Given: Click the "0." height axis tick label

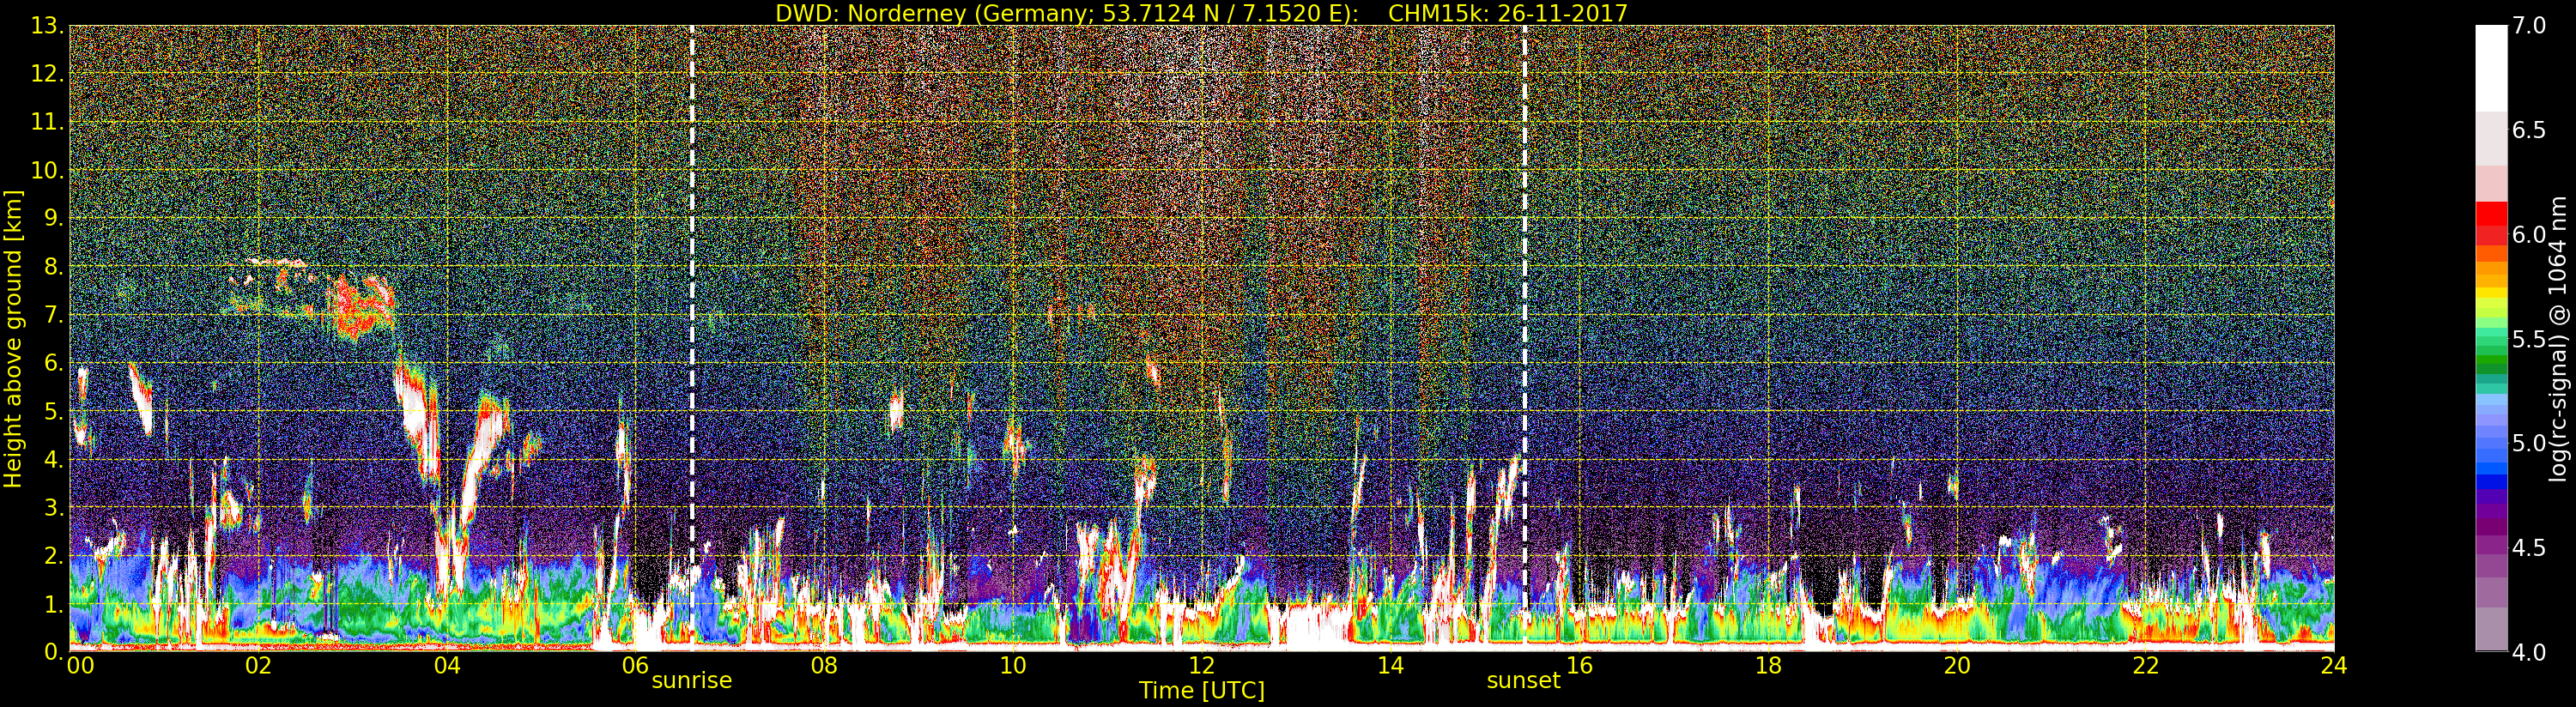Looking at the screenshot, I should (53, 652).
